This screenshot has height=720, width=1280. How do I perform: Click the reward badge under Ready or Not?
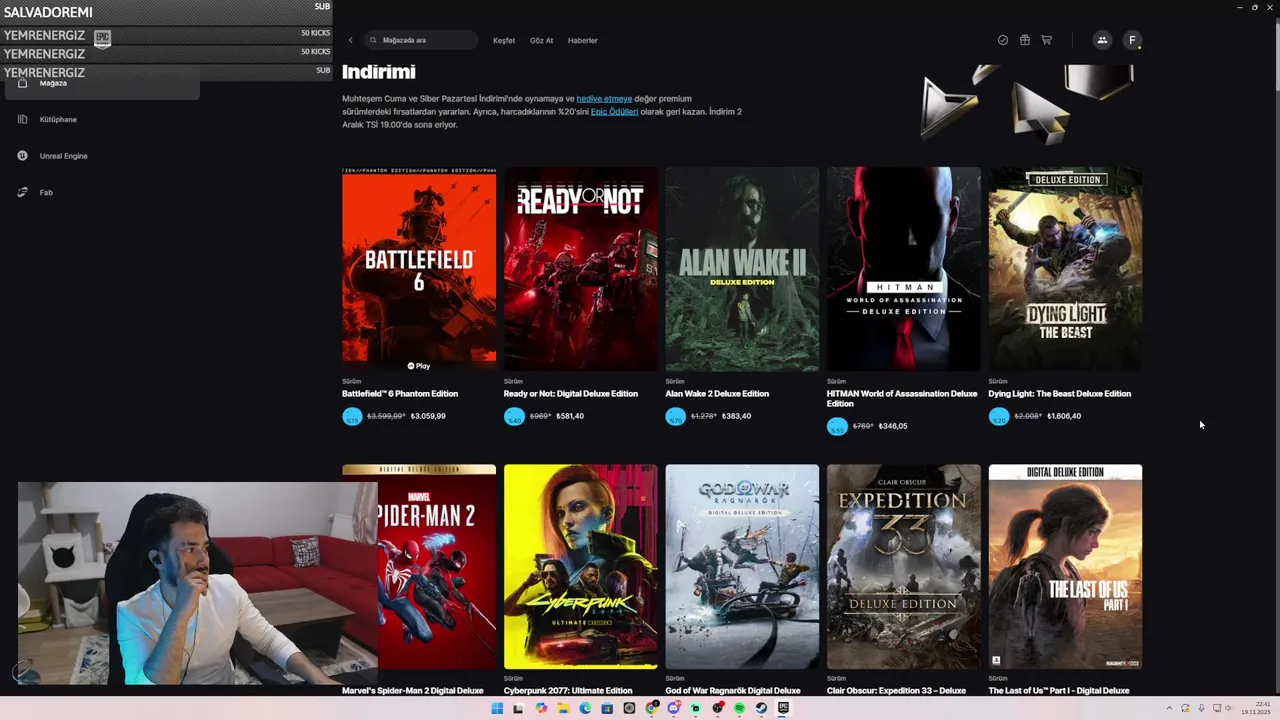pyautogui.click(x=514, y=417)
